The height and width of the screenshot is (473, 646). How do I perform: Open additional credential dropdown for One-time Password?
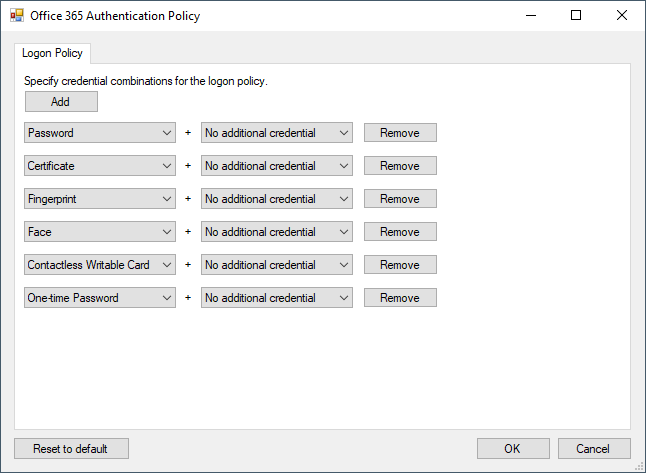tap(277, 298)
